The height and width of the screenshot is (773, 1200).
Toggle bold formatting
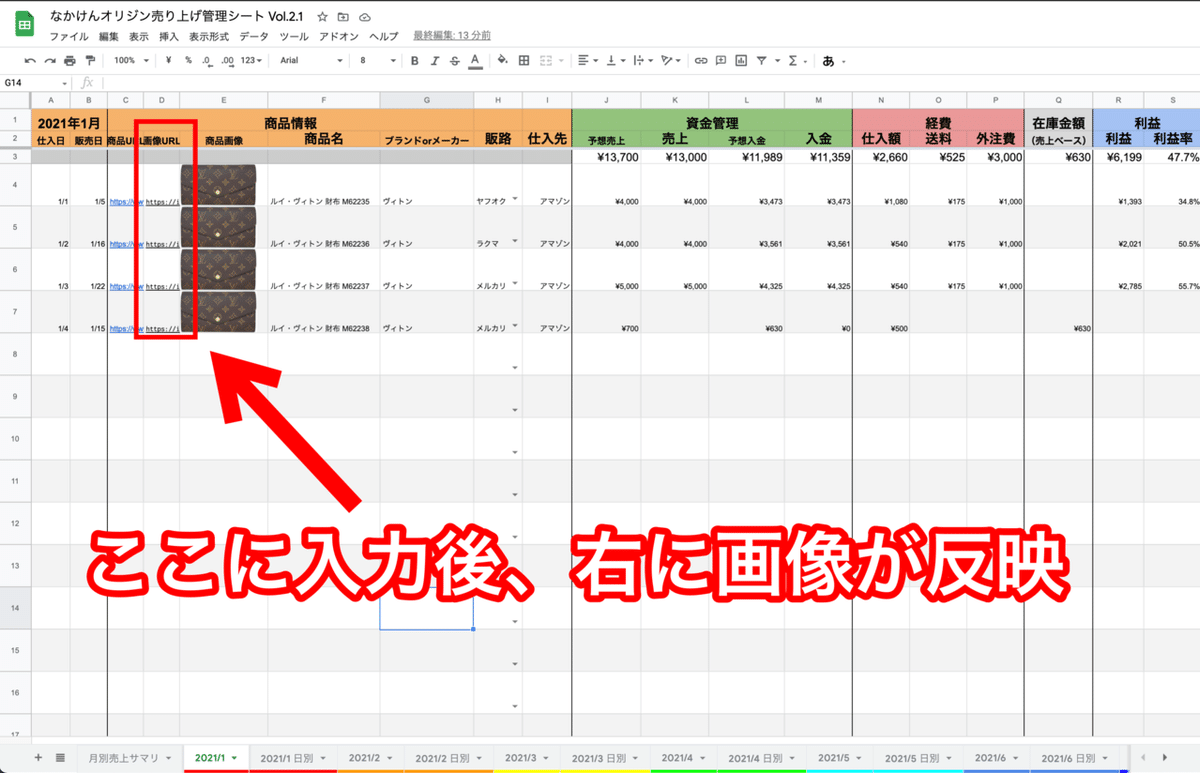click(x=415, y=61)
